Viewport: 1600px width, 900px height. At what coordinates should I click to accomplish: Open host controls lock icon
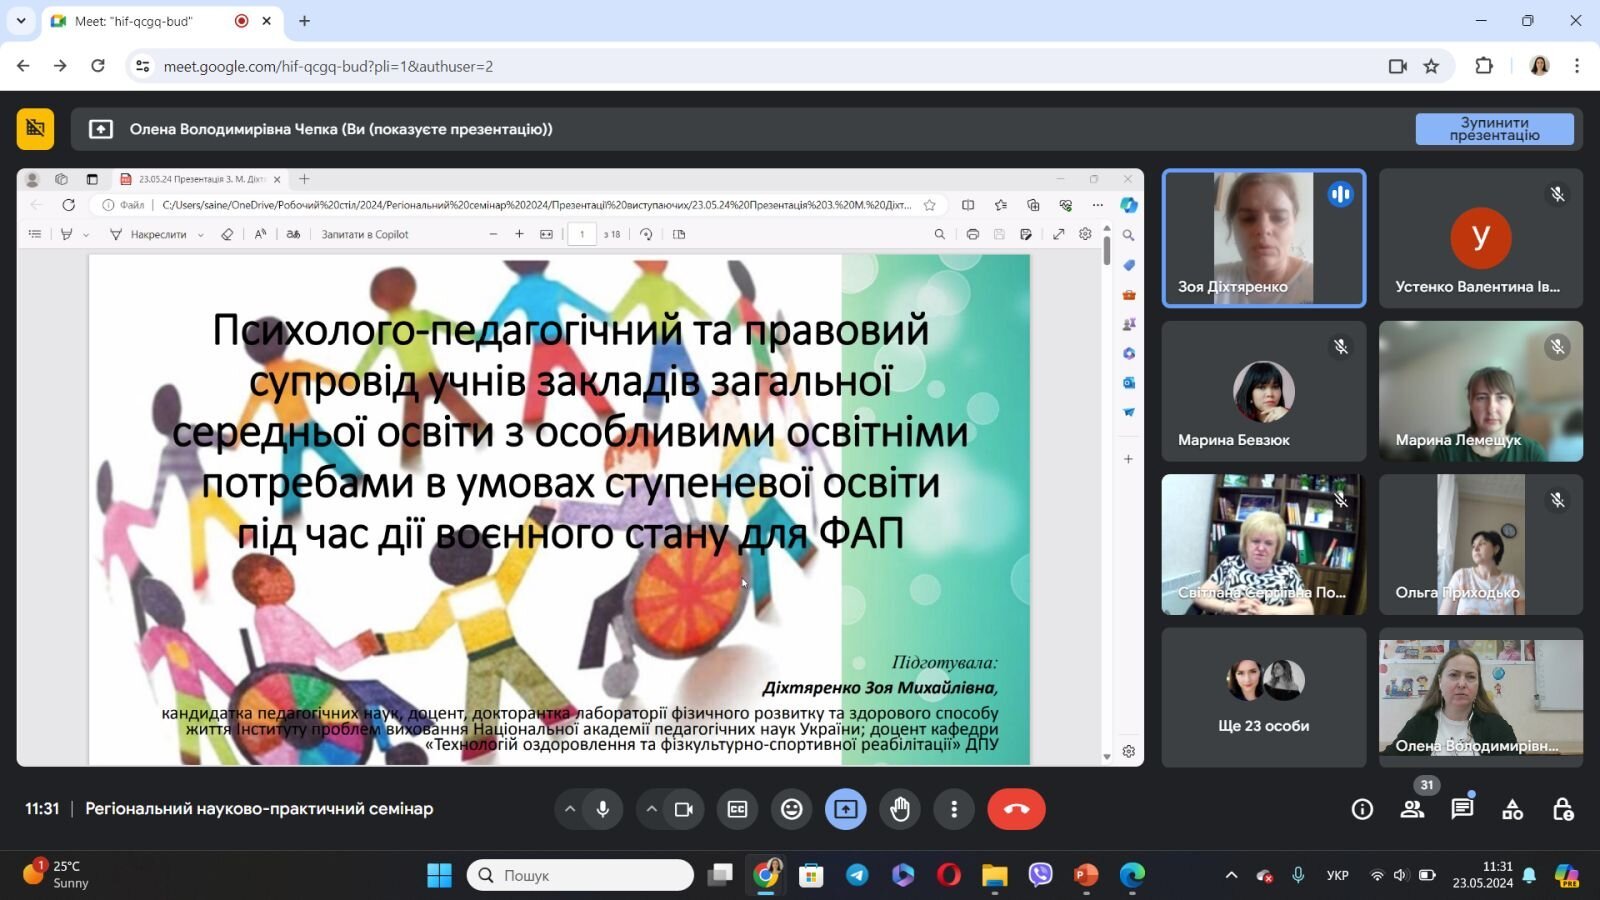(x=1563, y=809)
